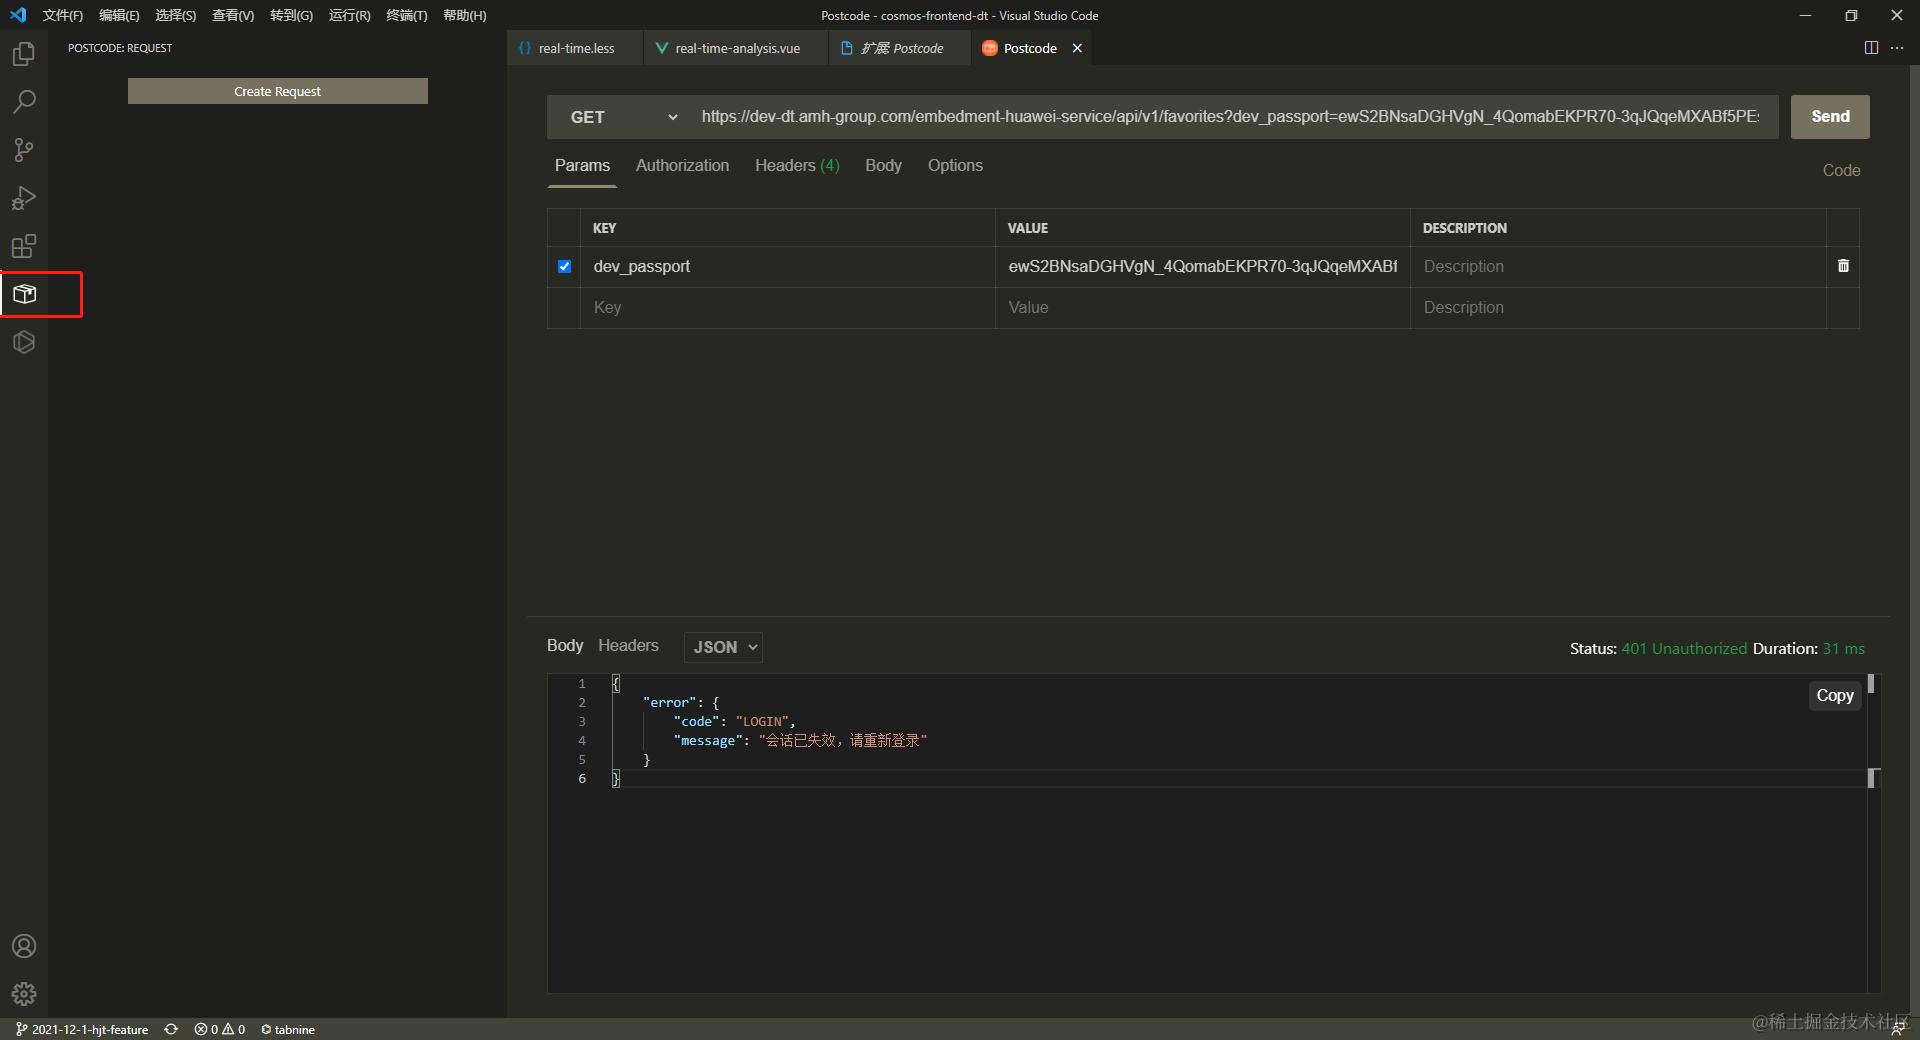Viewport: 1920px width, 1040px height.
Task: Open Source Control view icon
Action: click(x=24, y=150)
